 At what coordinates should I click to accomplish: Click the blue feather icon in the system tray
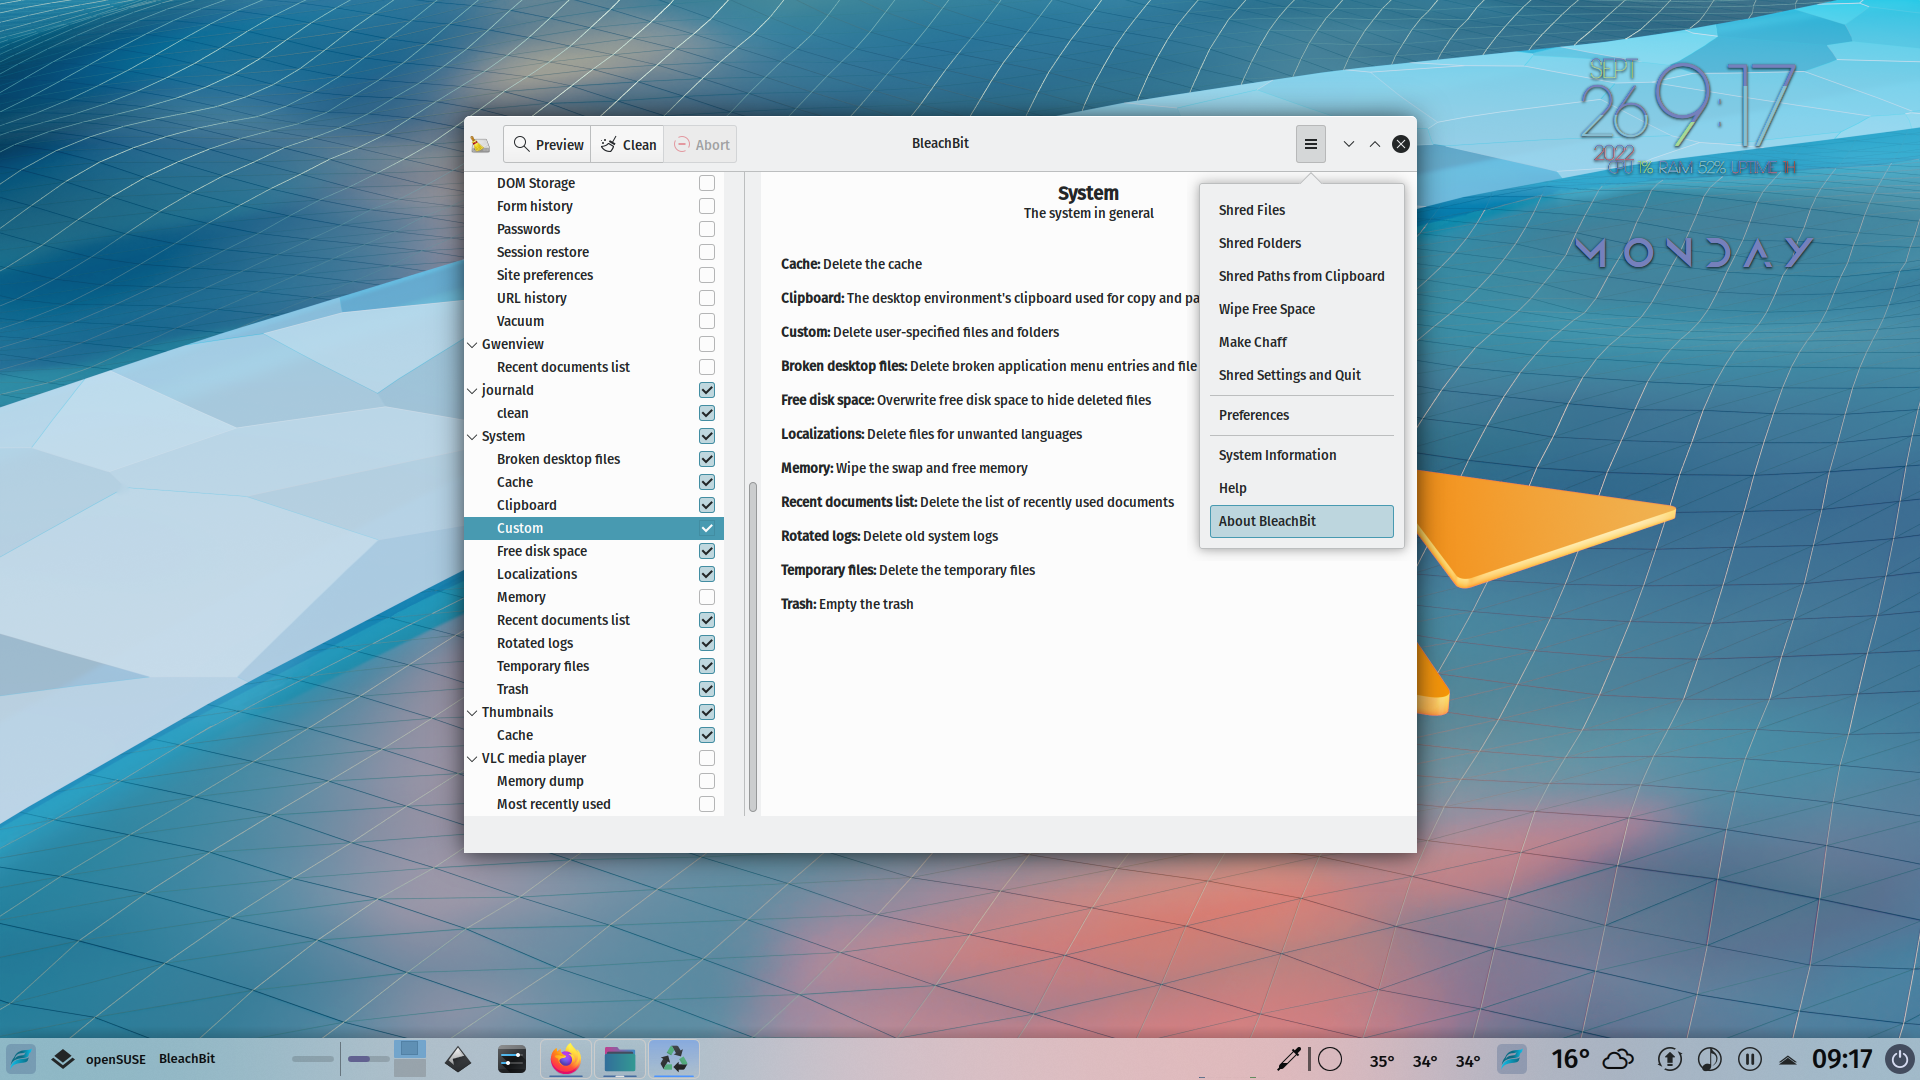1512,1059
